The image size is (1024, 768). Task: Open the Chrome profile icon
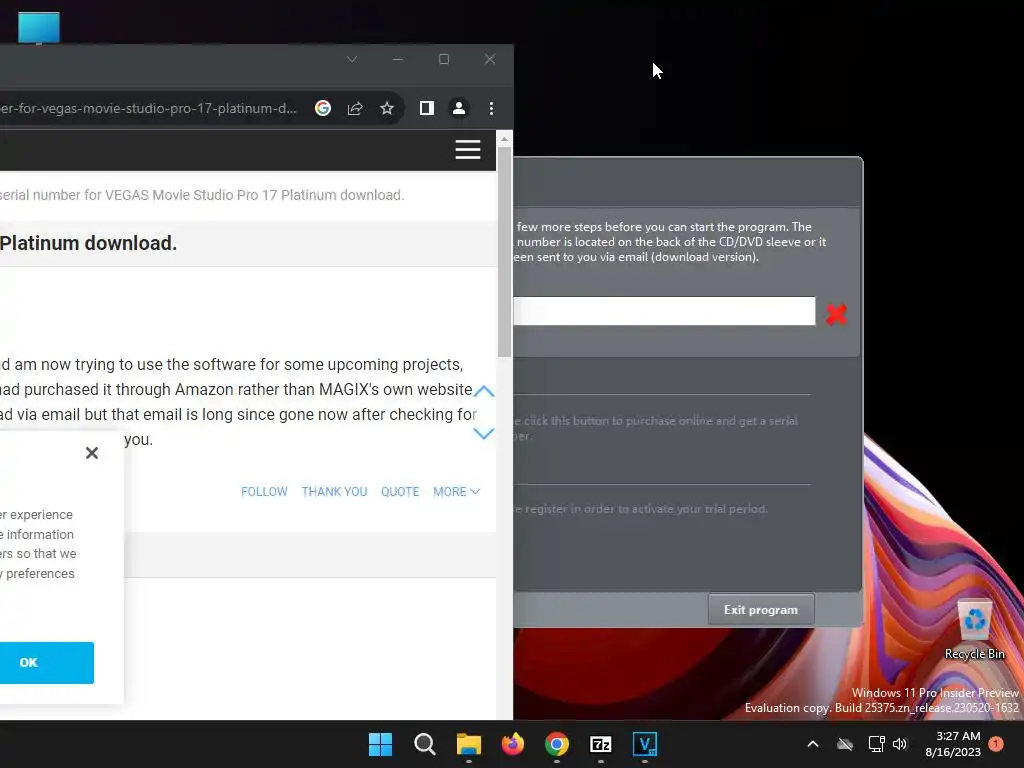coord(459,108)
